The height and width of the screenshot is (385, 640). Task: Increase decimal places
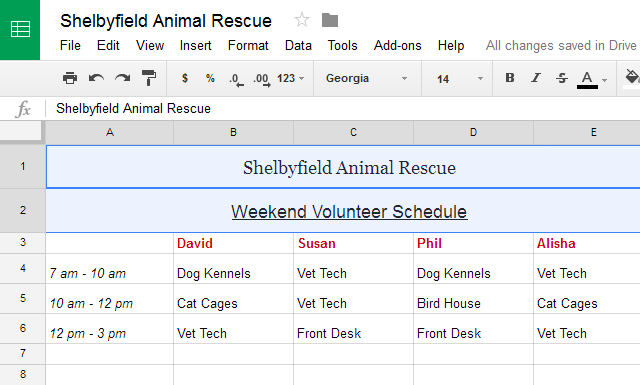(262, 79)
